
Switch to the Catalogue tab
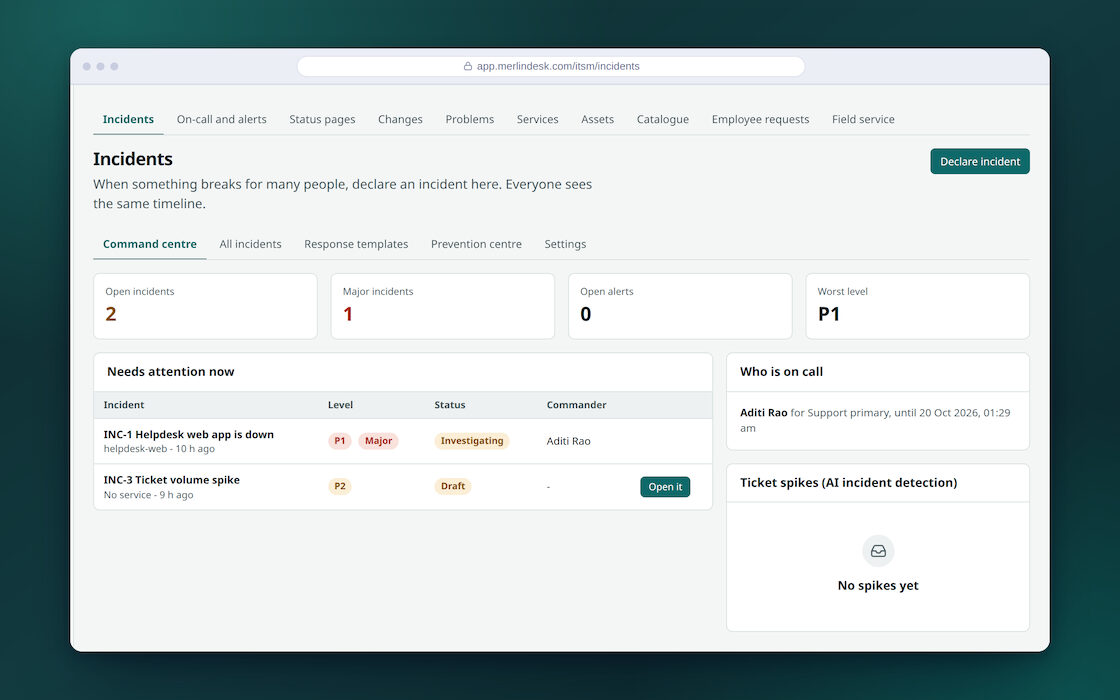click(x=663, y=119)
